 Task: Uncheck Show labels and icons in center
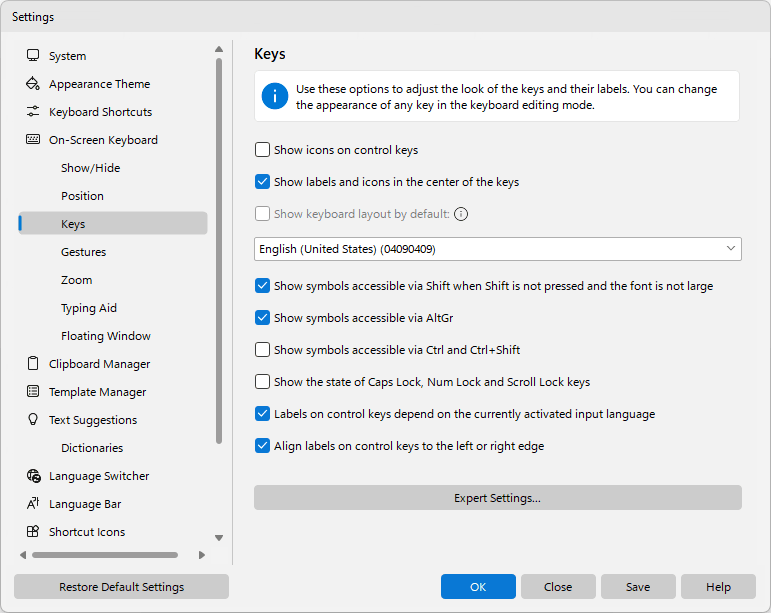tap(263, 181)
